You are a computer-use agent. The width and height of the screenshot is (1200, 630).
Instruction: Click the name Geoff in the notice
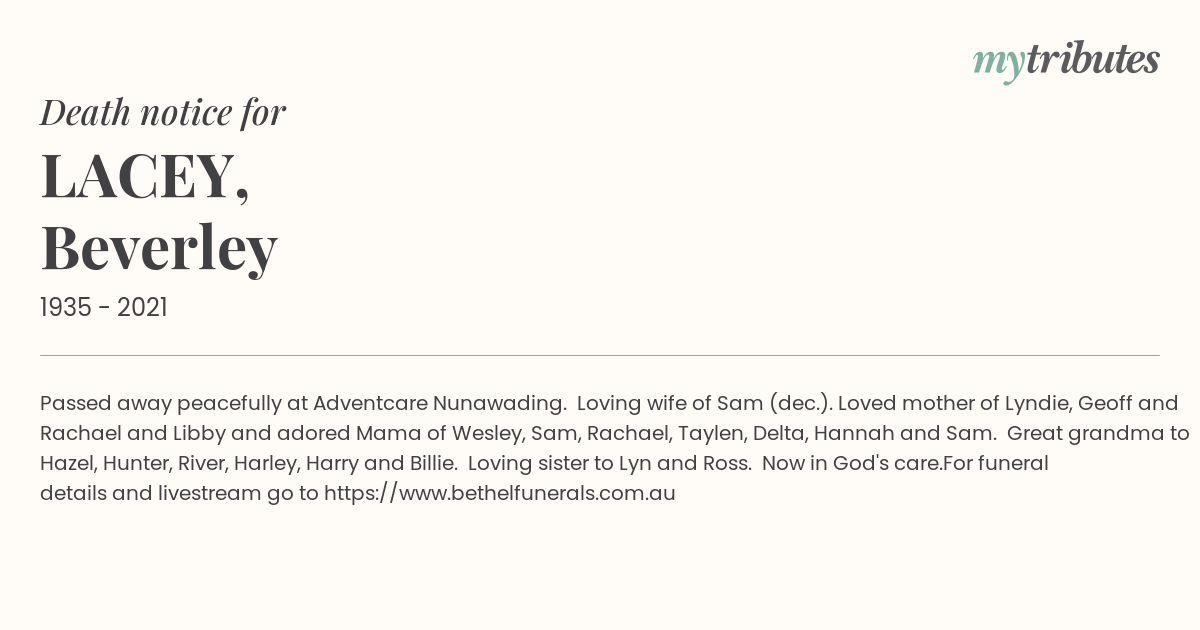(1105, 404)
